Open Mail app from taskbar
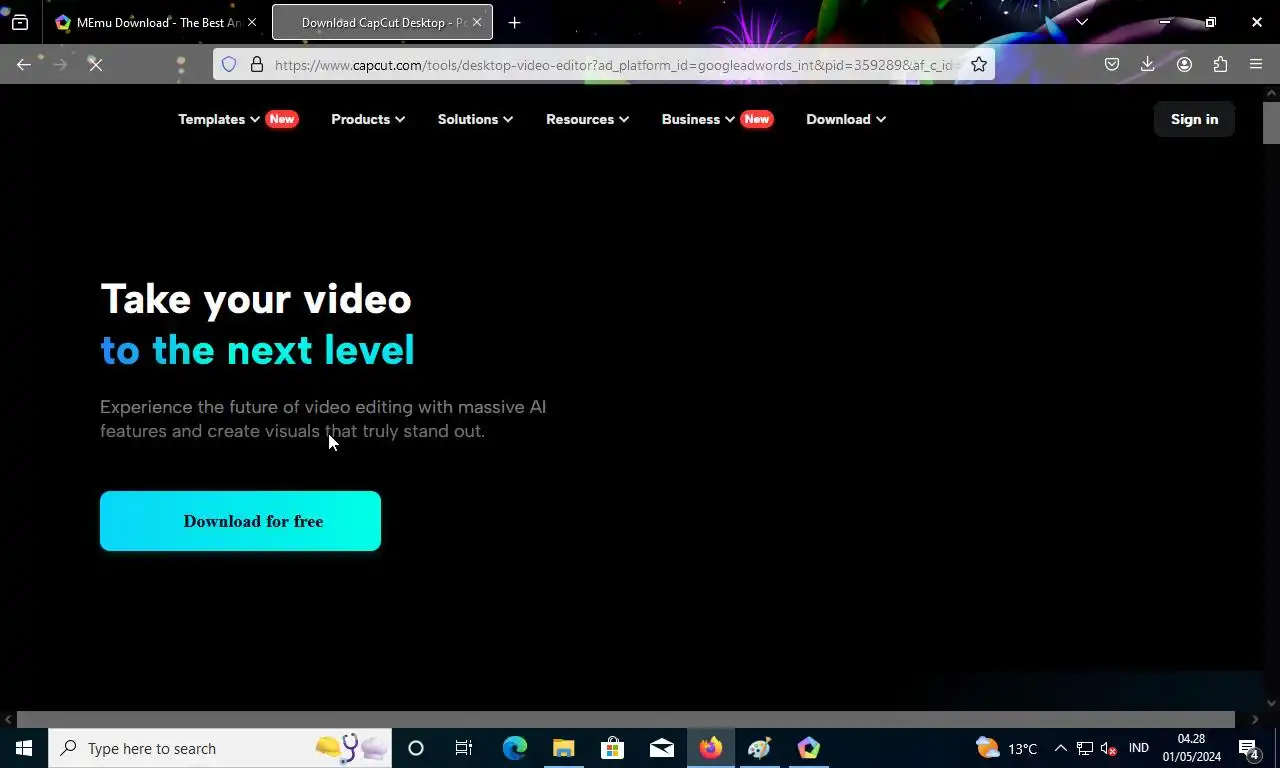Viewport: 1280px width, 768px height. tap(661, 748)
